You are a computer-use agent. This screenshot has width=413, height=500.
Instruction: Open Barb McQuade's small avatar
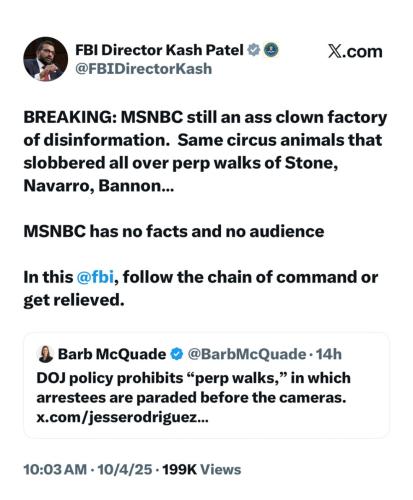46,354
